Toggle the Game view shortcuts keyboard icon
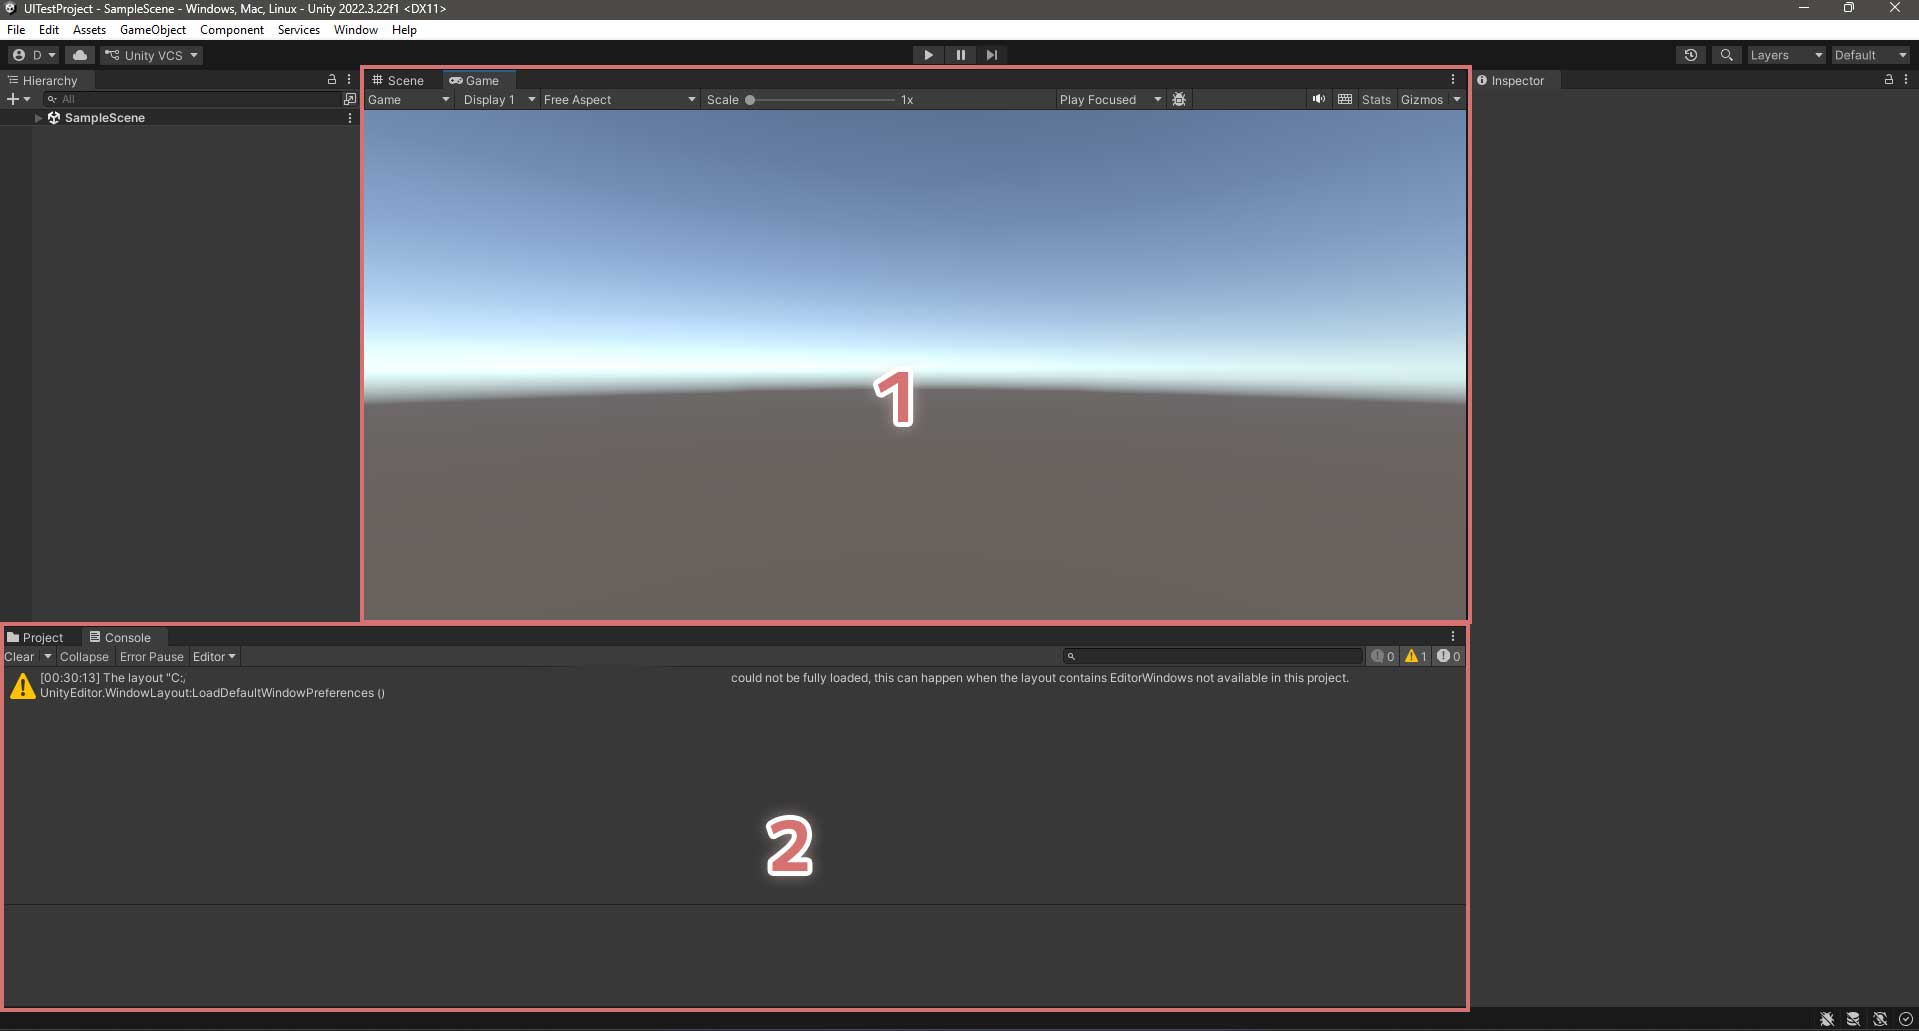 pyautogui.click(x=1345, y=99)
